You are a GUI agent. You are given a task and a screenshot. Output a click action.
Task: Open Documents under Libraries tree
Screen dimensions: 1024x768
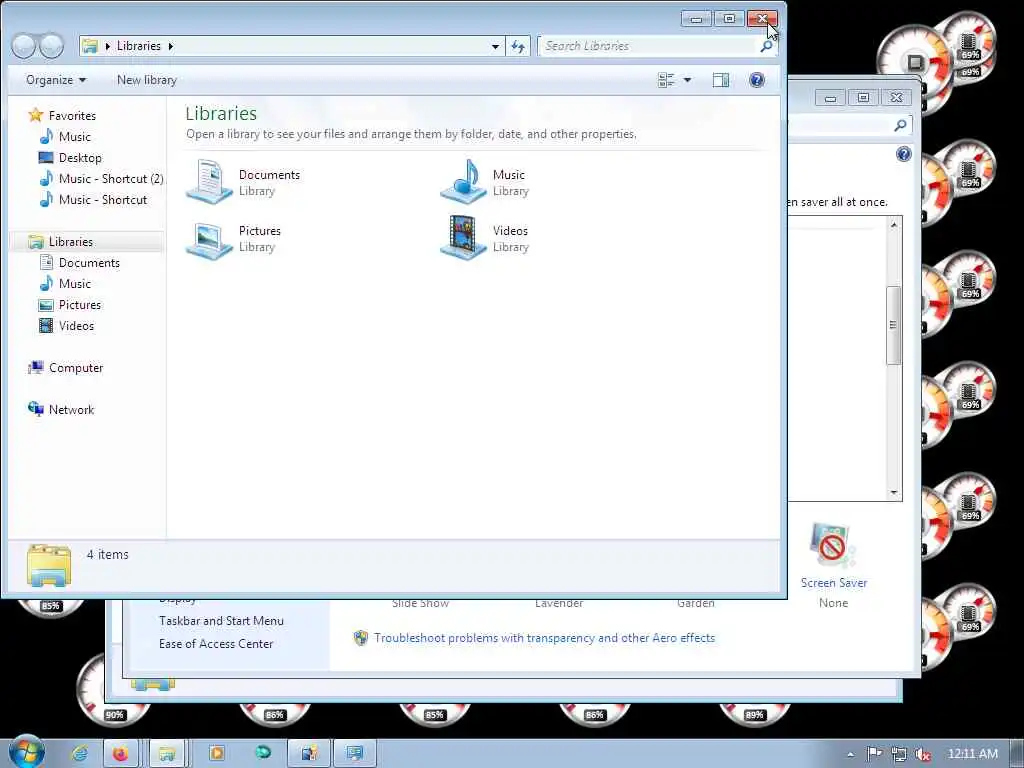pos(89,263)
